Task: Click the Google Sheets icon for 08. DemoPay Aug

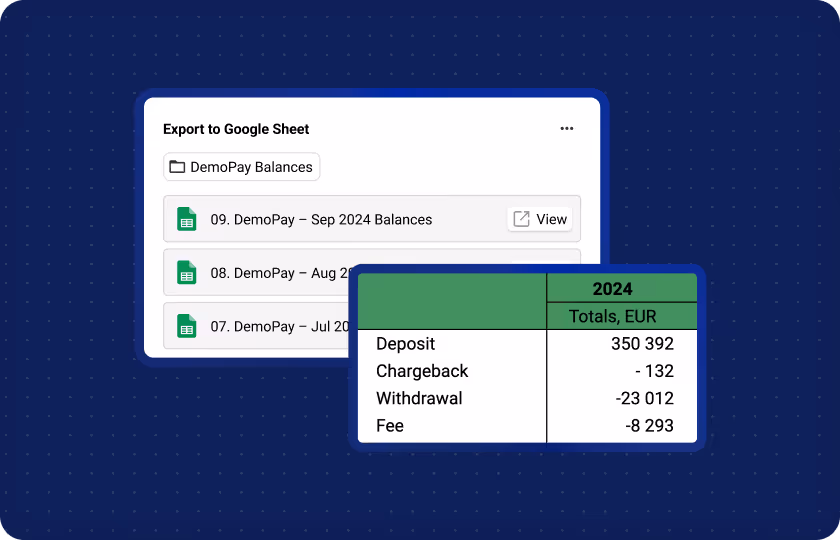Action: (x=186, y=273)
